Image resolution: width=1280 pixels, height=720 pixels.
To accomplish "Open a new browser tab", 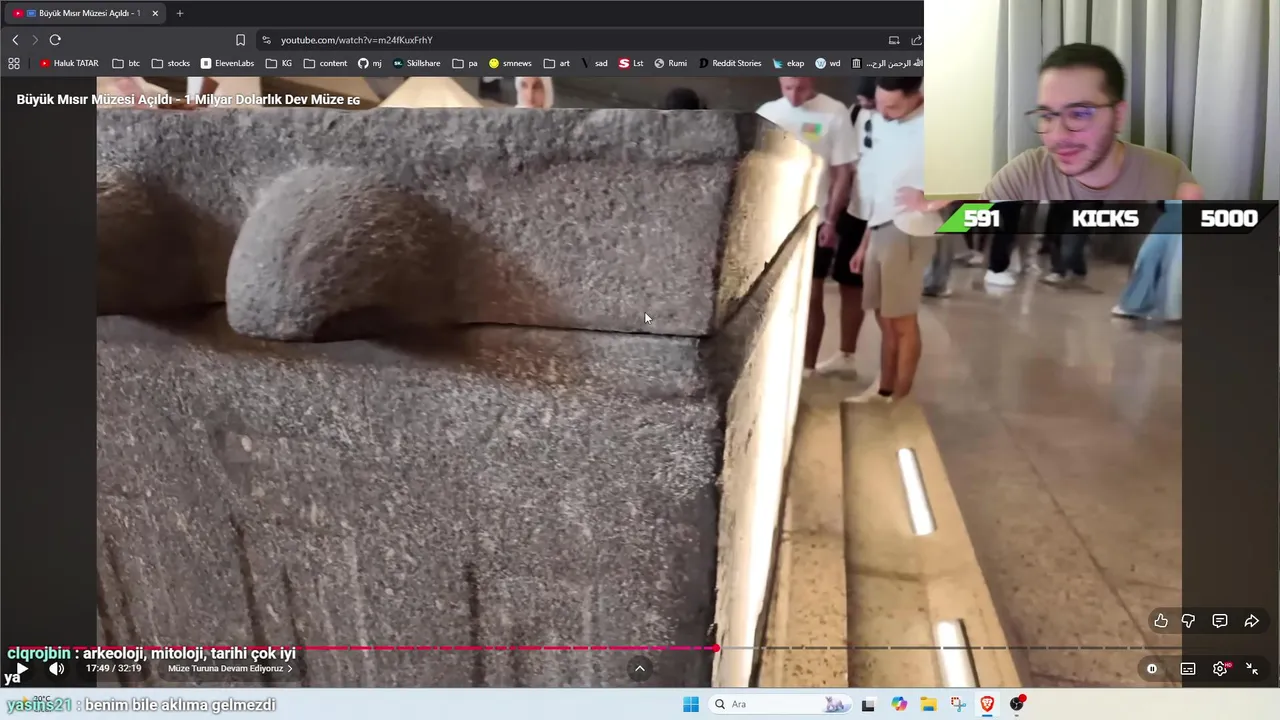I will click(x=180, y=13).
